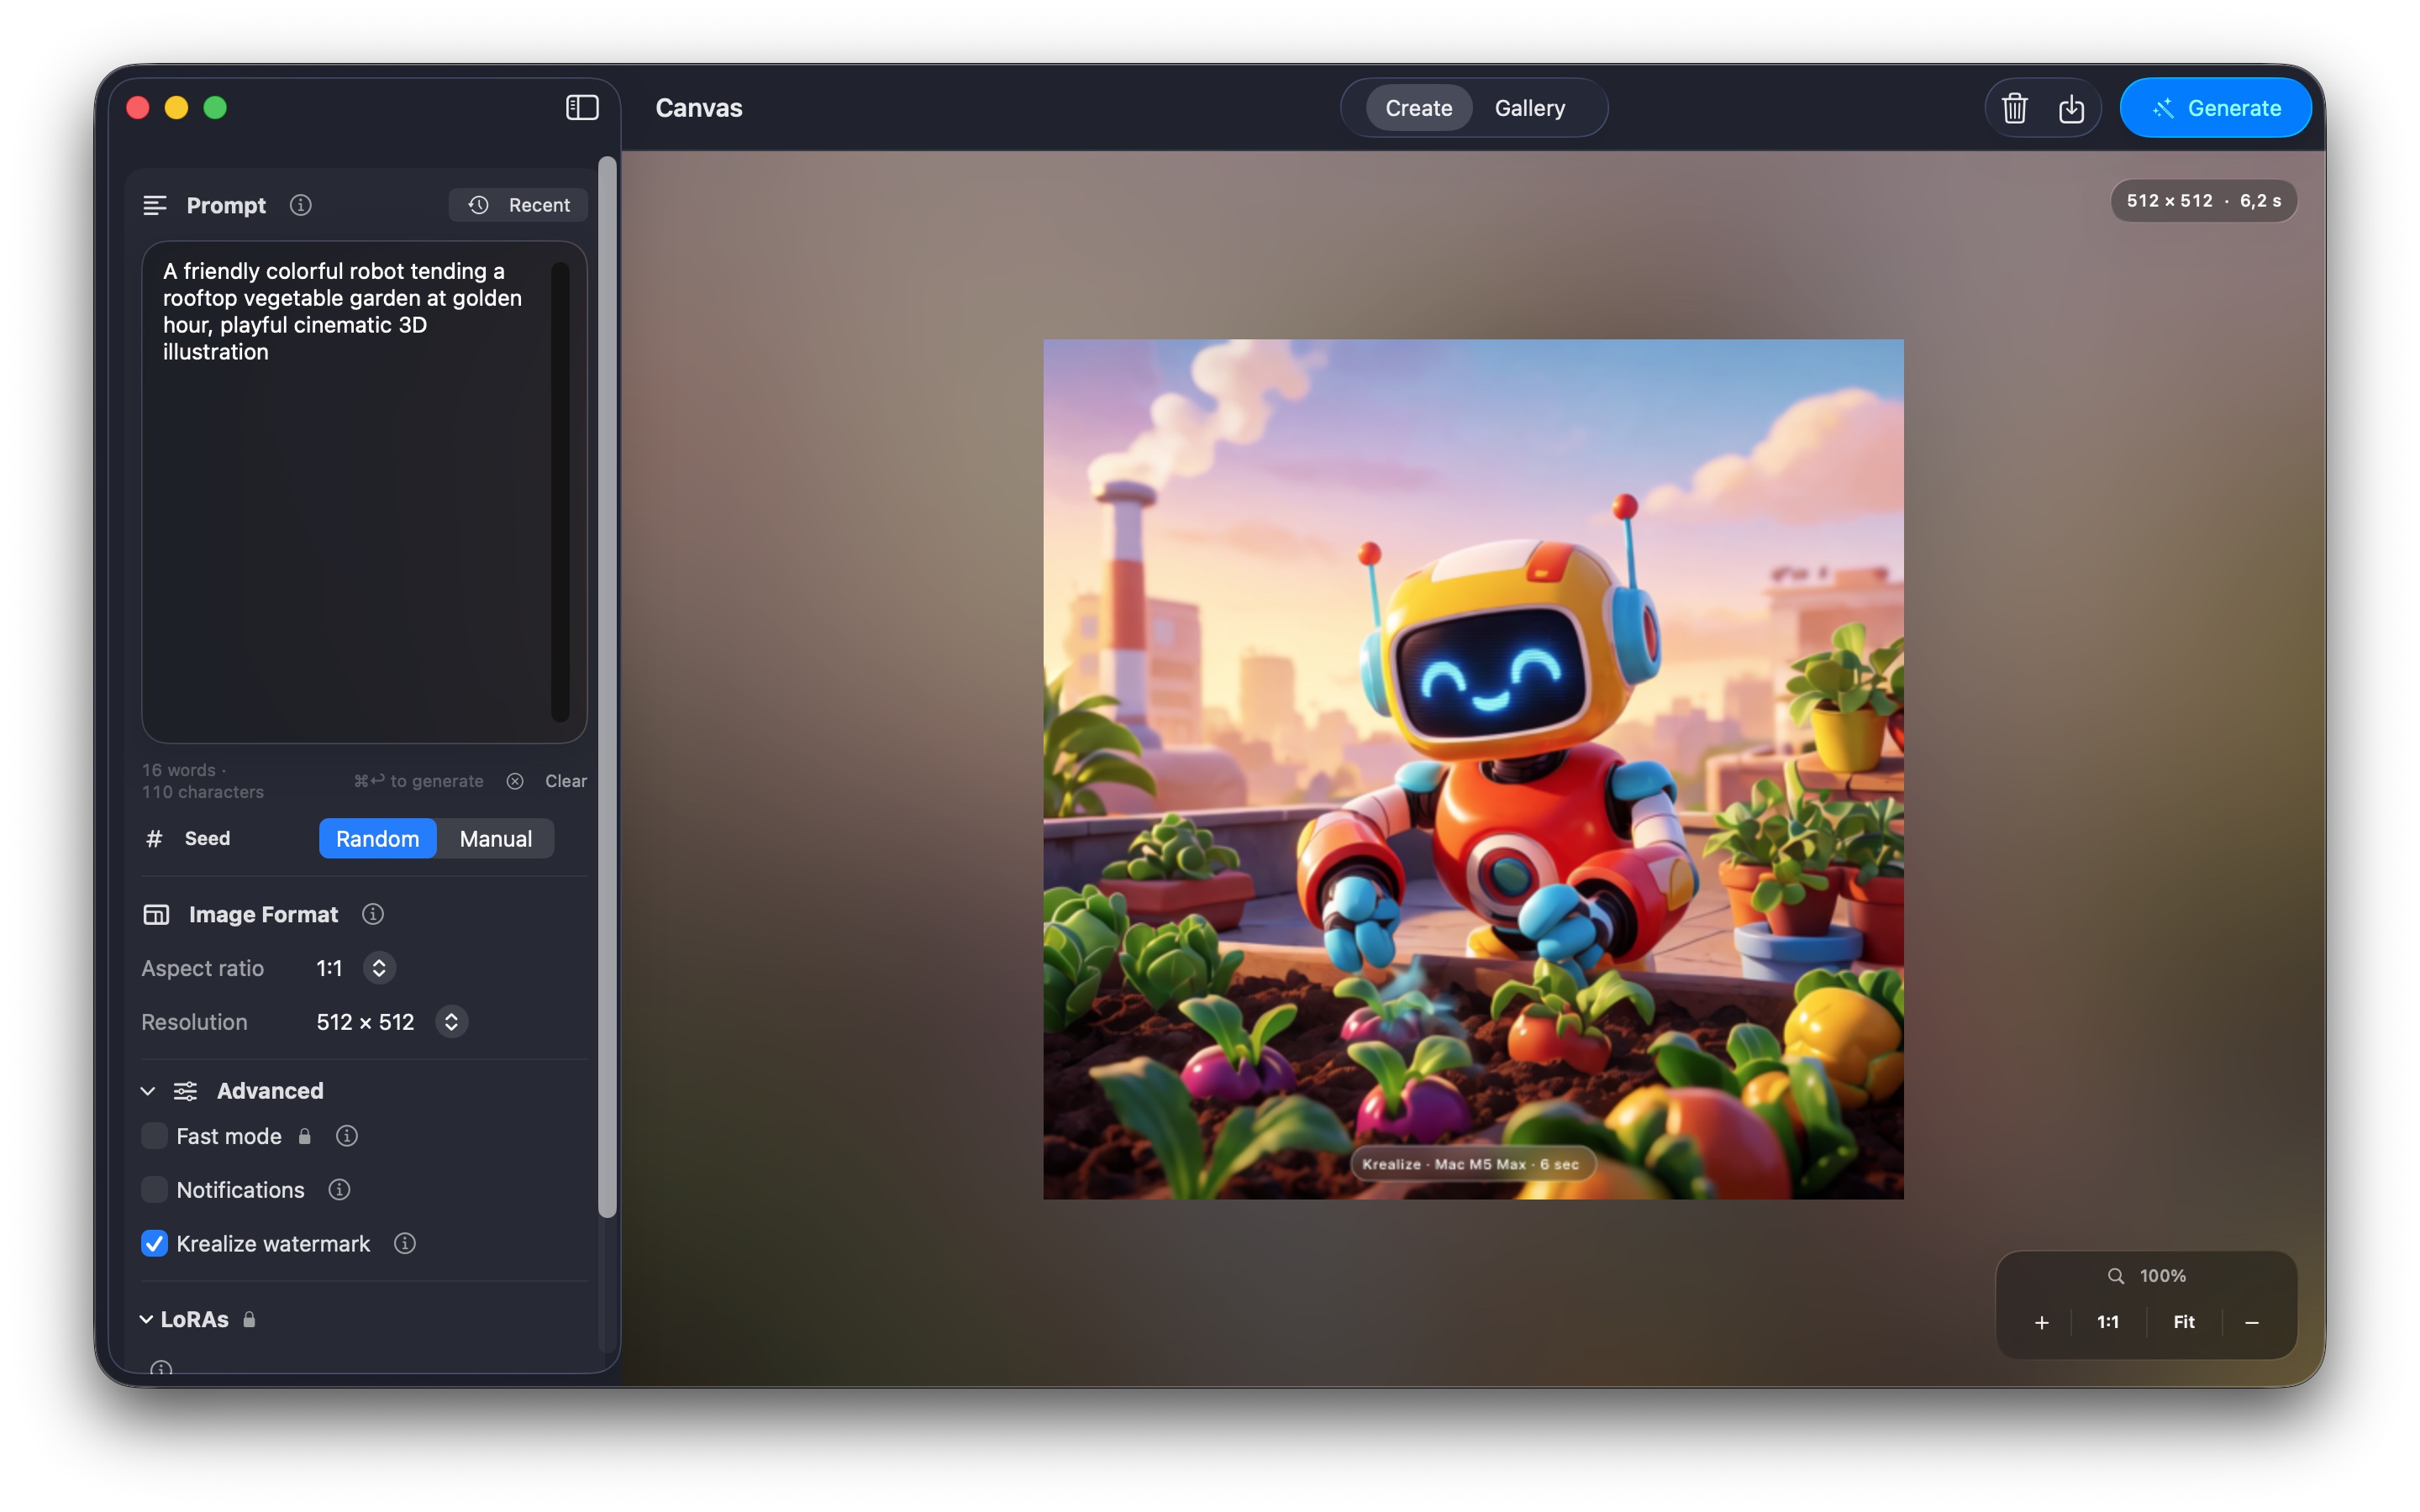Screen dimensions: 2420x1512
Task: Set zoom to 1:1
Action: (2108, 1322)
